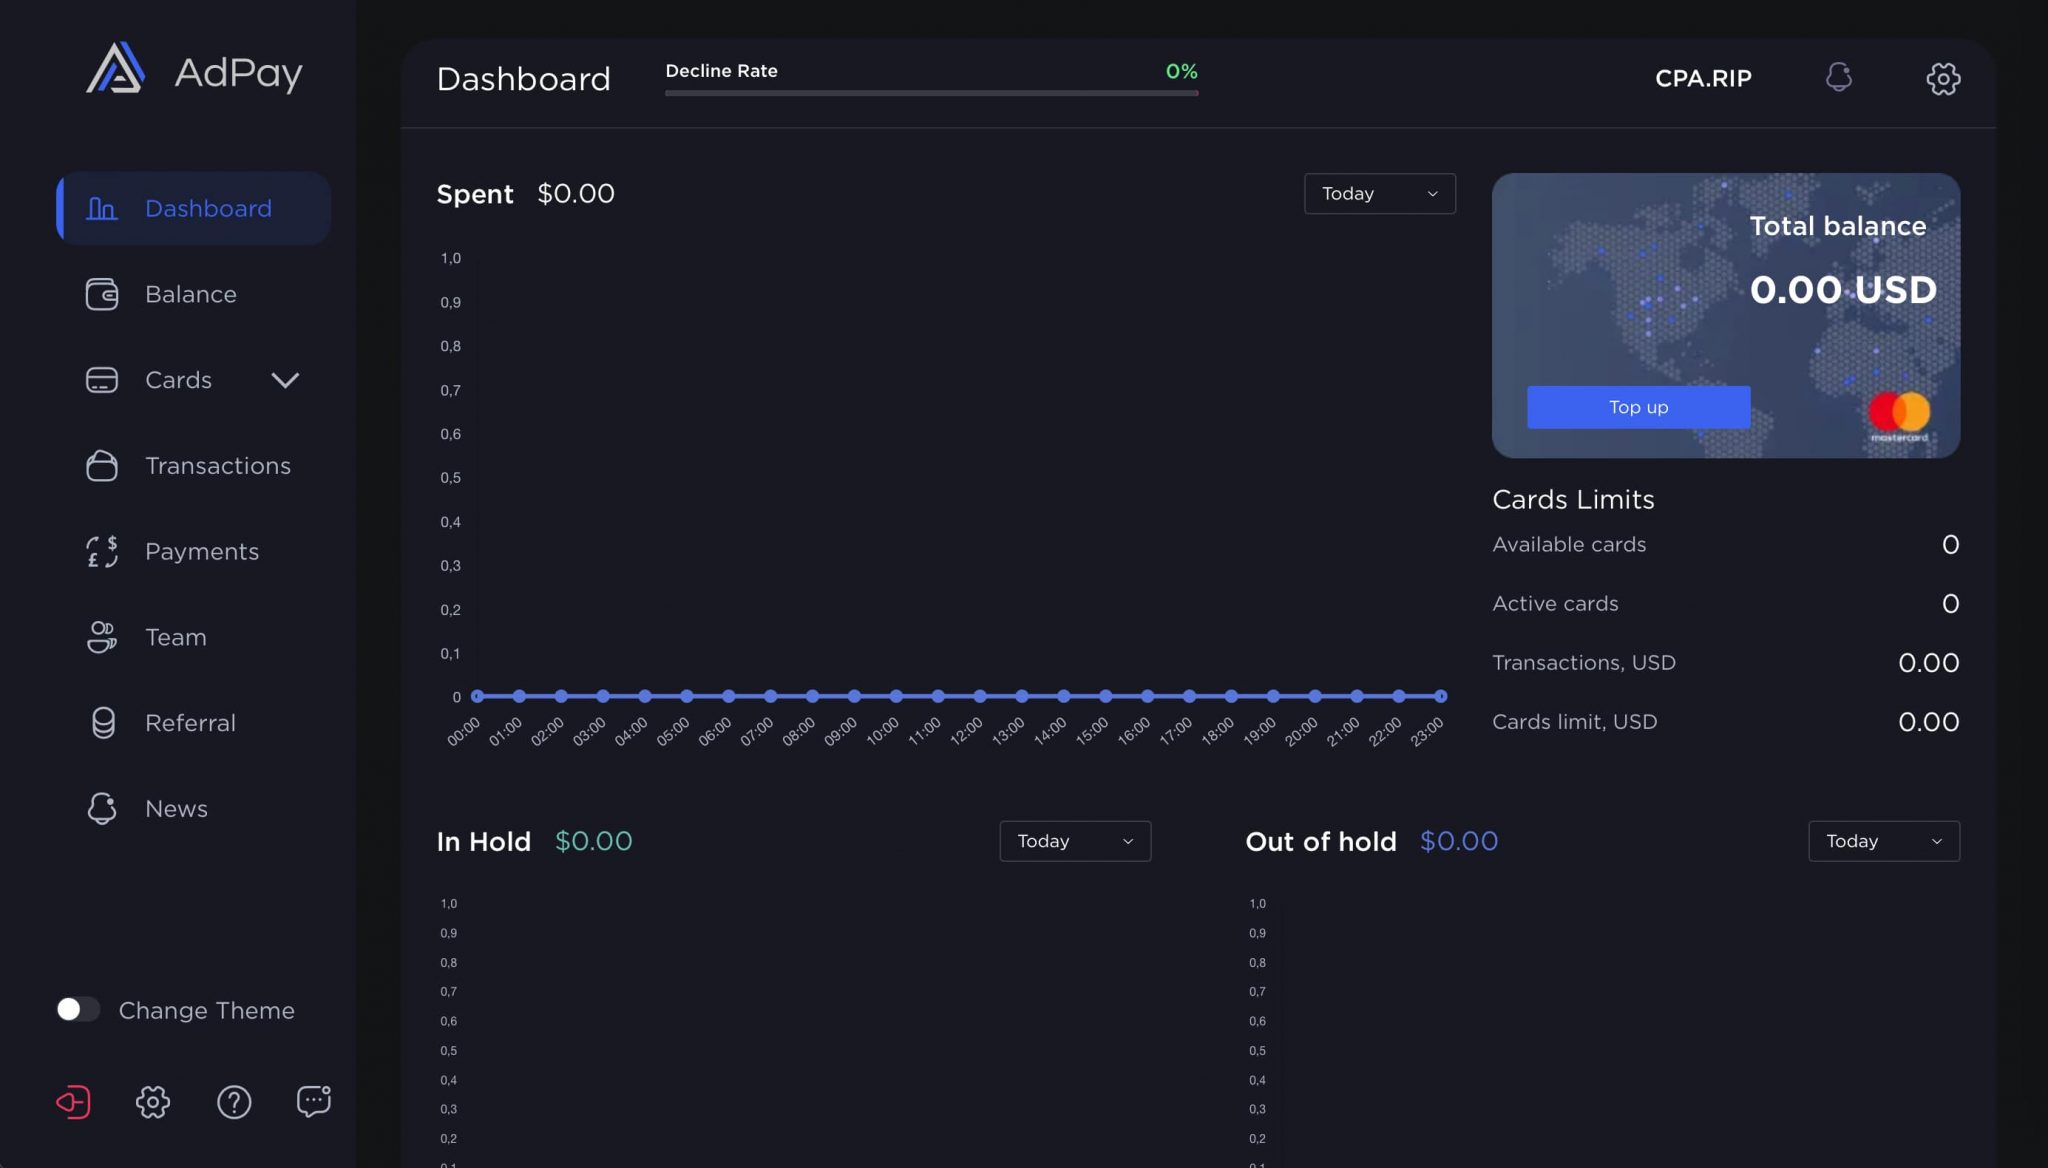Open support chat from bottom toolbar
The width and height of the screenshot is (2048, 1168).
pyautogui.click(x=313, y=1101)
